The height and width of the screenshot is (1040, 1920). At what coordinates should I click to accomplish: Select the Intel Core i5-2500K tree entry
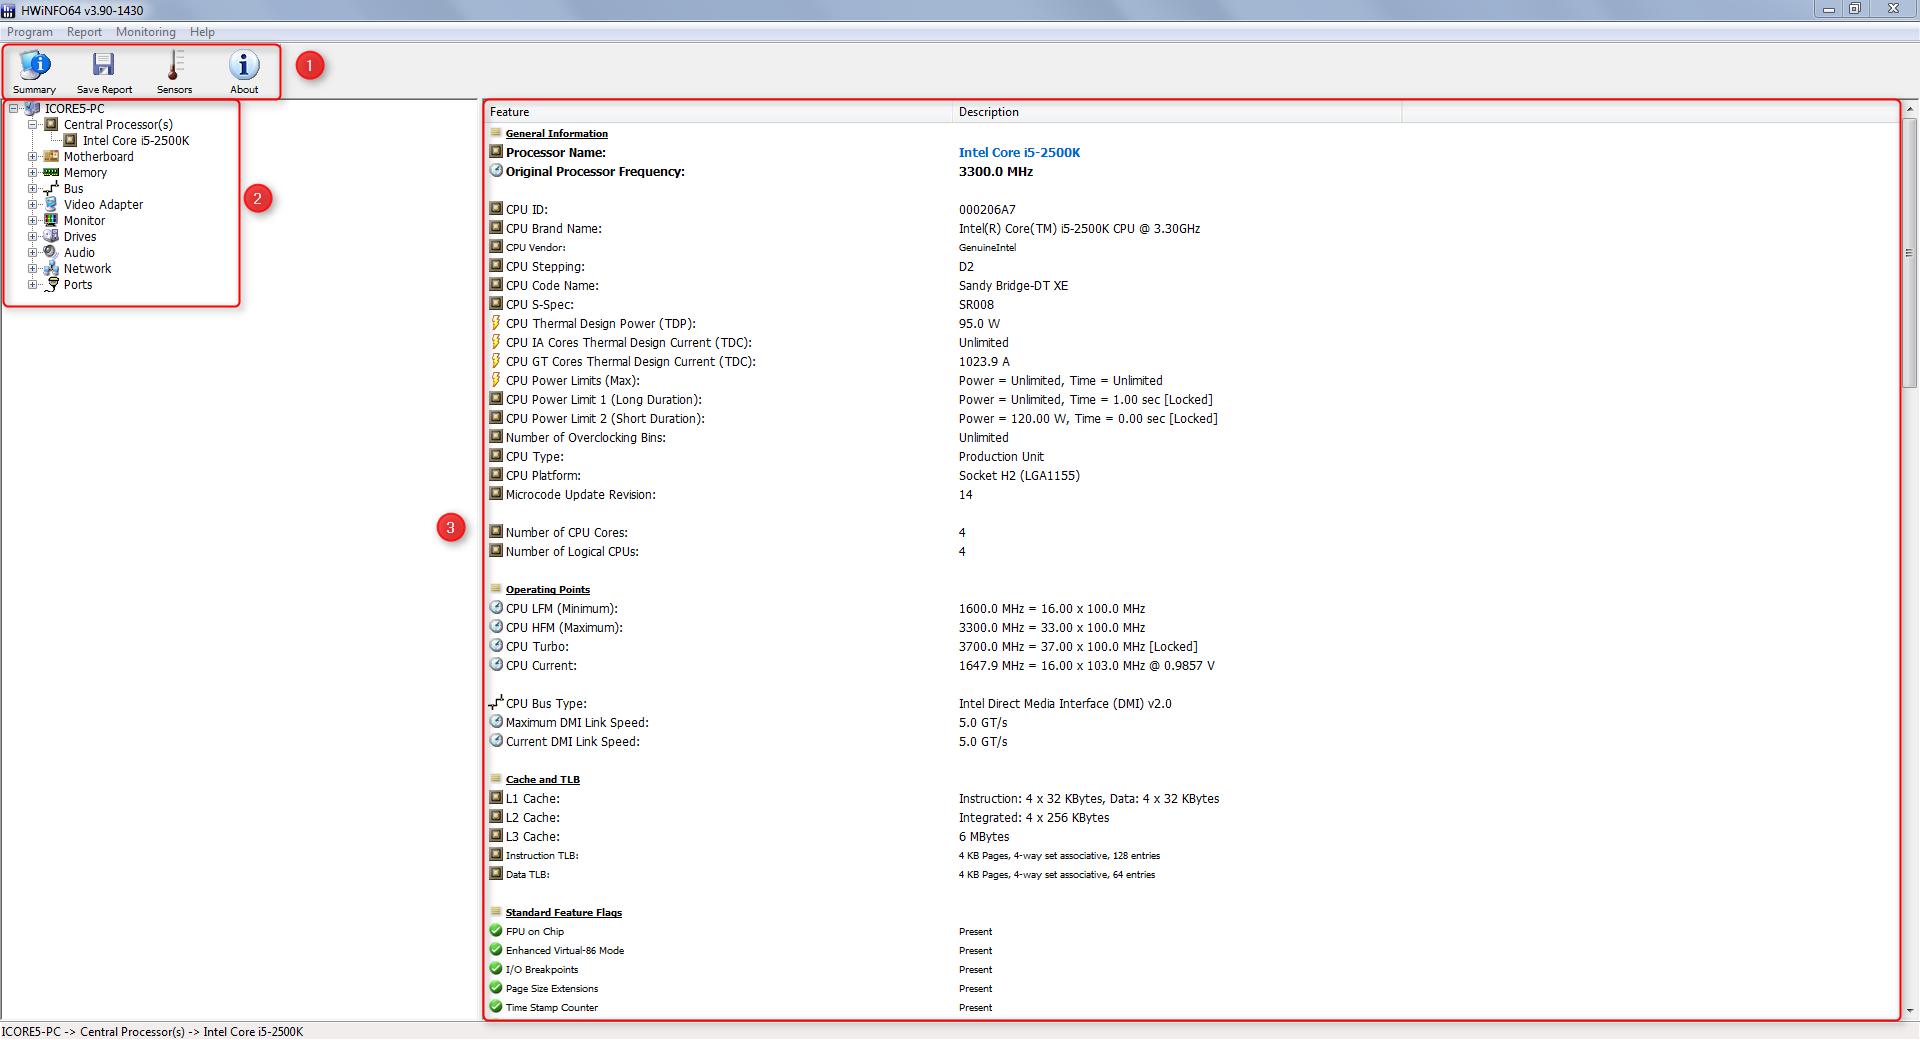tap(135, 141)
